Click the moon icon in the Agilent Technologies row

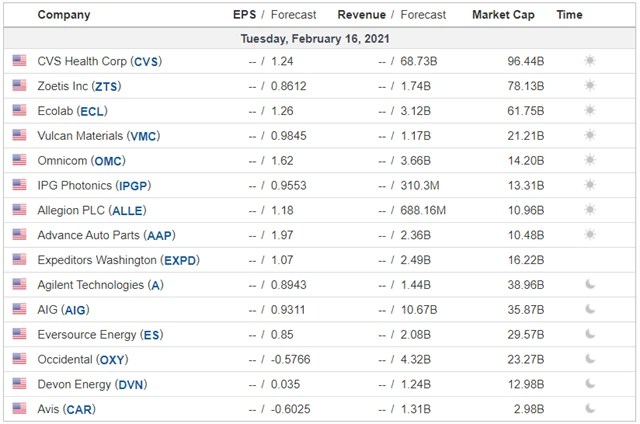coord(590,284)
